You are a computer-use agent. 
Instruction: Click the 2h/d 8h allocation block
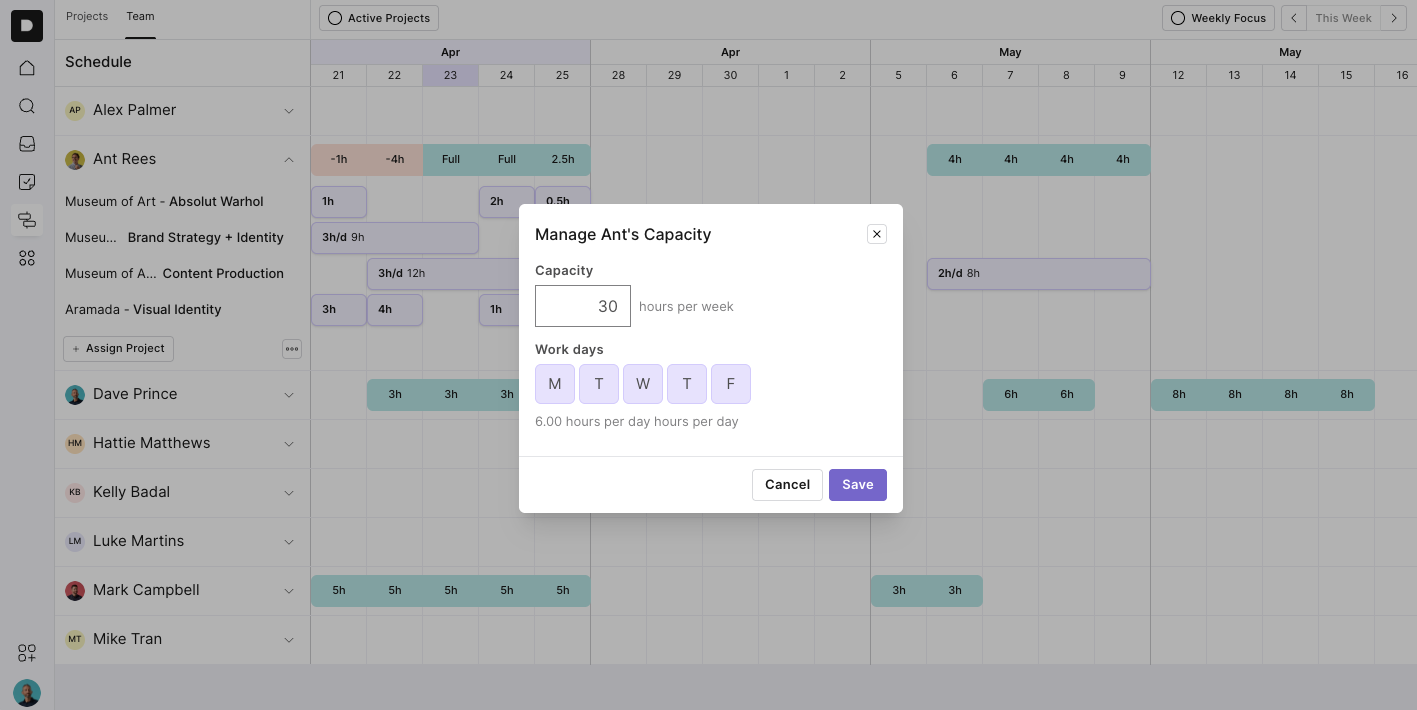tap(1039, 274)
